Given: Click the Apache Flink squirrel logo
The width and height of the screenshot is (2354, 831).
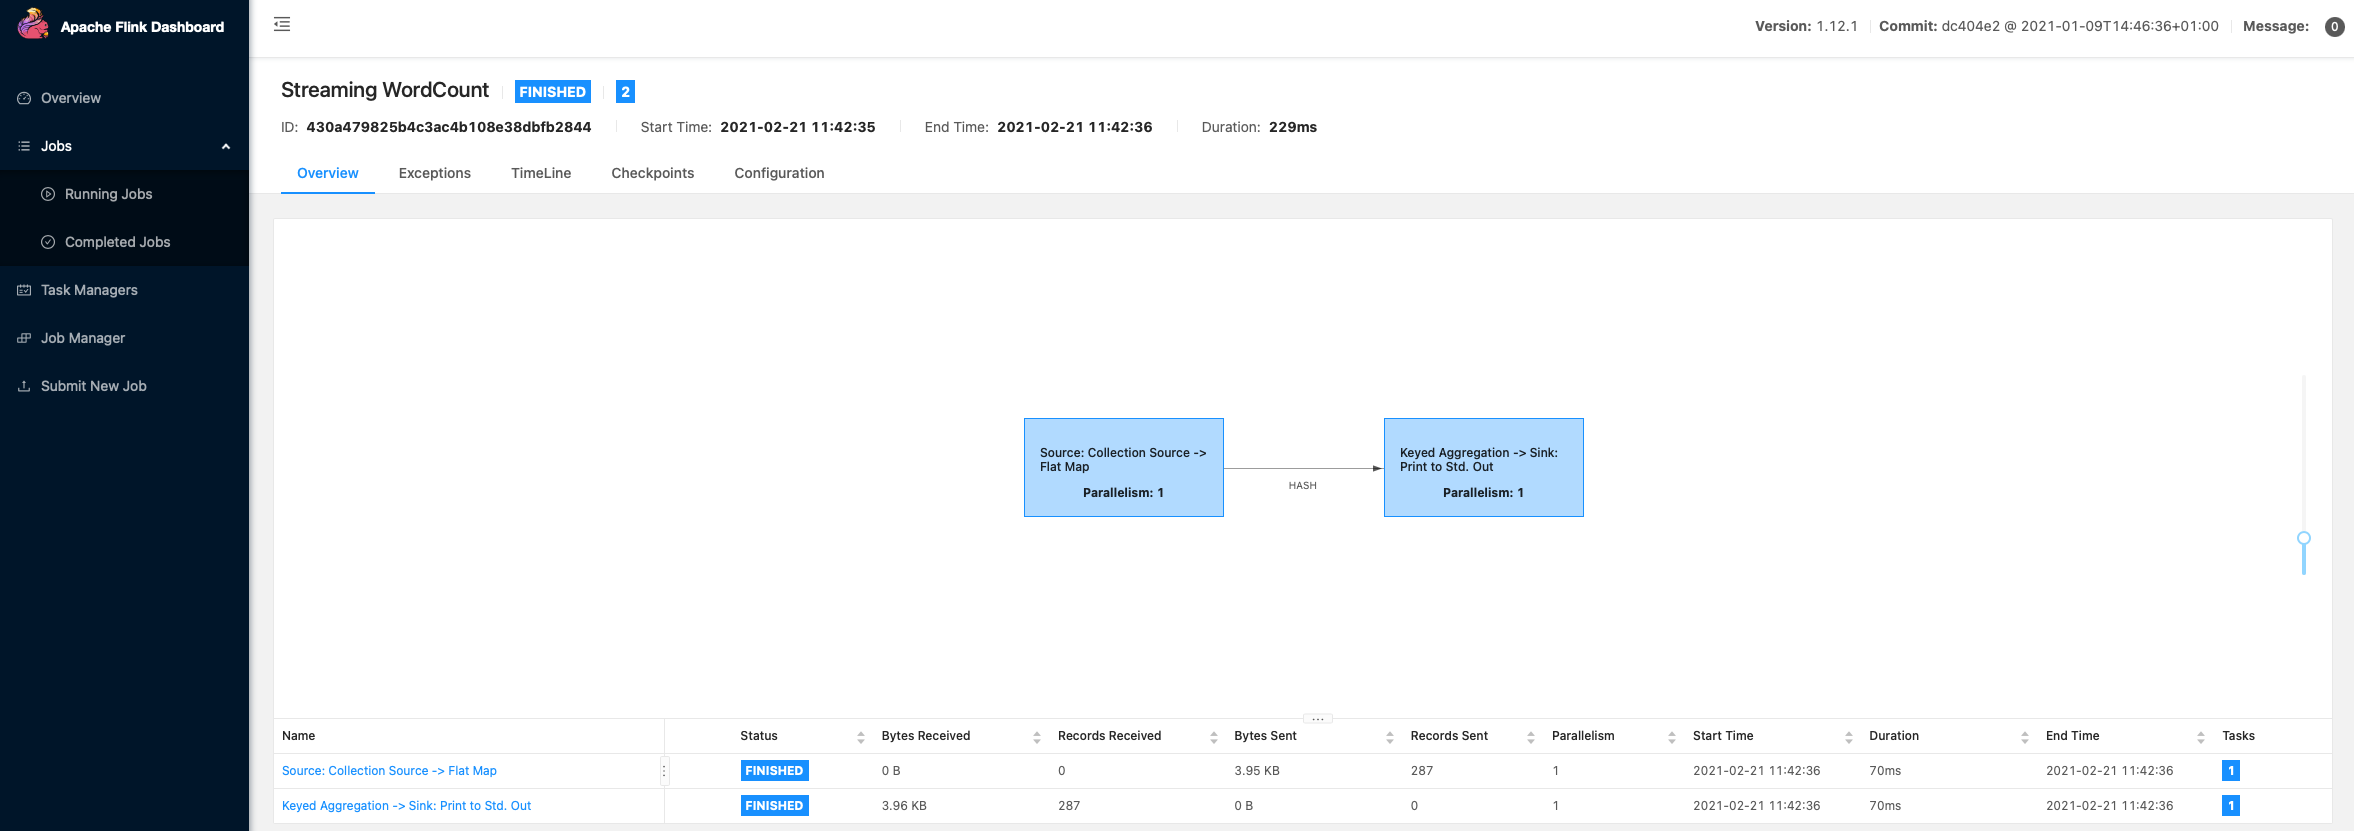Looking at the screenshot, I should pos(33,24).
